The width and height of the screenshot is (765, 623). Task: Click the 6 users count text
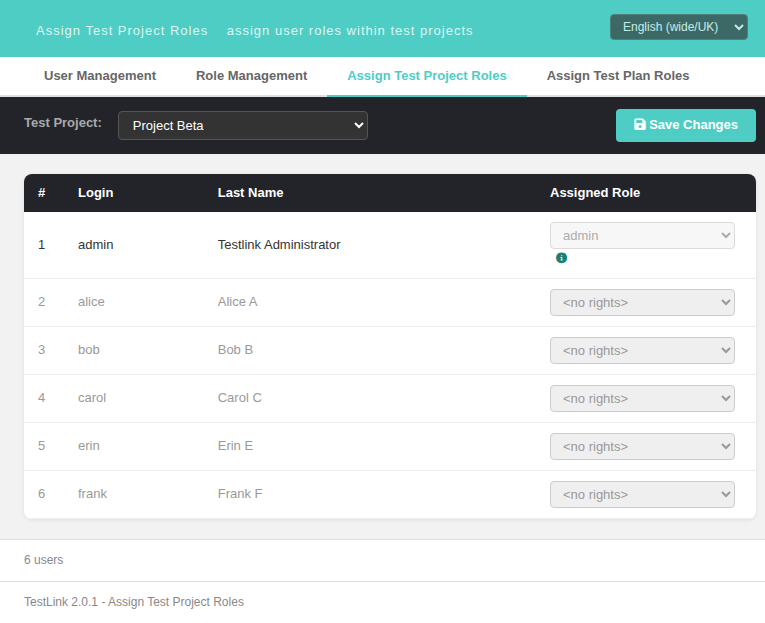(43, 560)
